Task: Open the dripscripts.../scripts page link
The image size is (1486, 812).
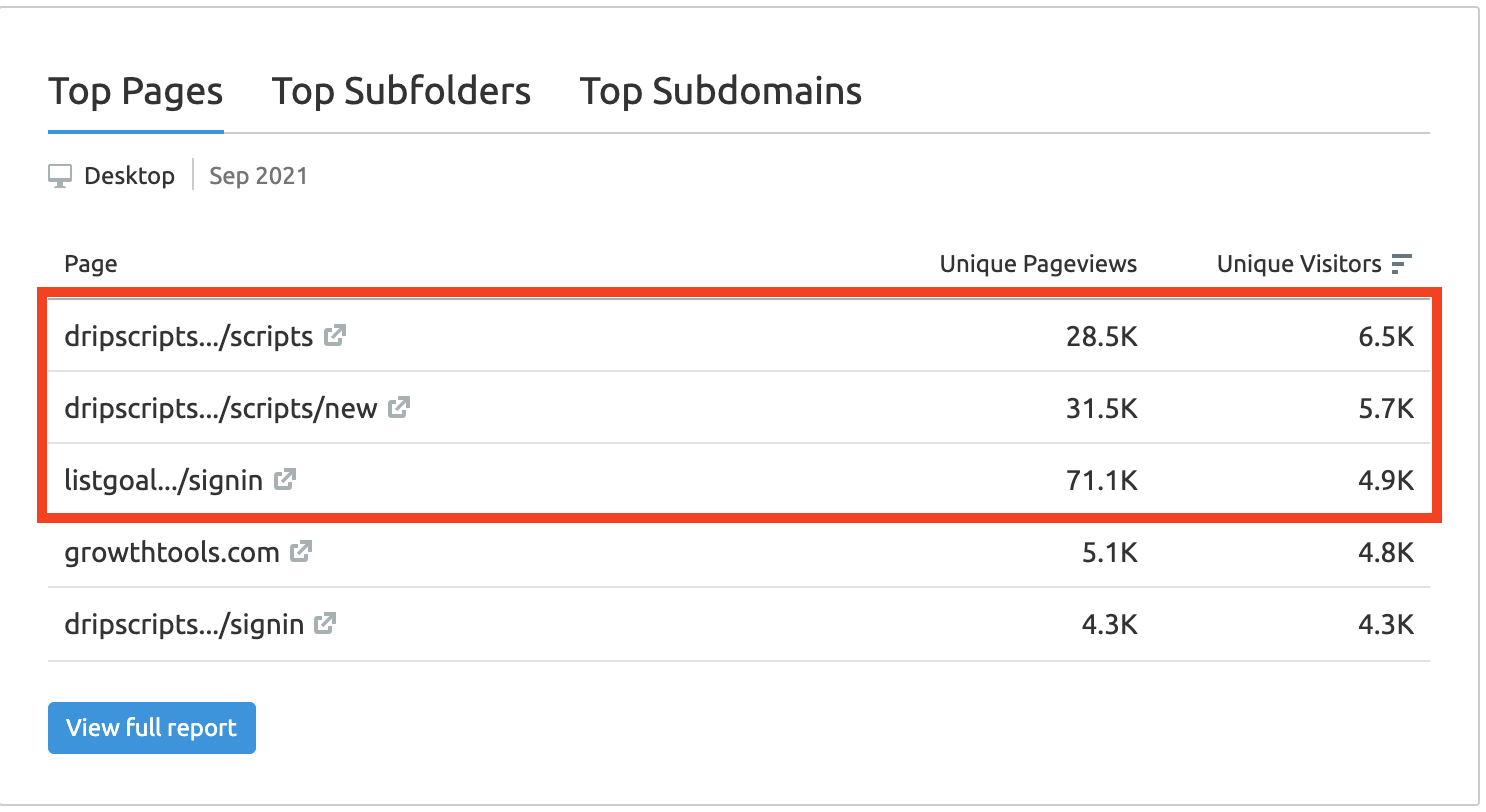Action: tap(188, 336)
